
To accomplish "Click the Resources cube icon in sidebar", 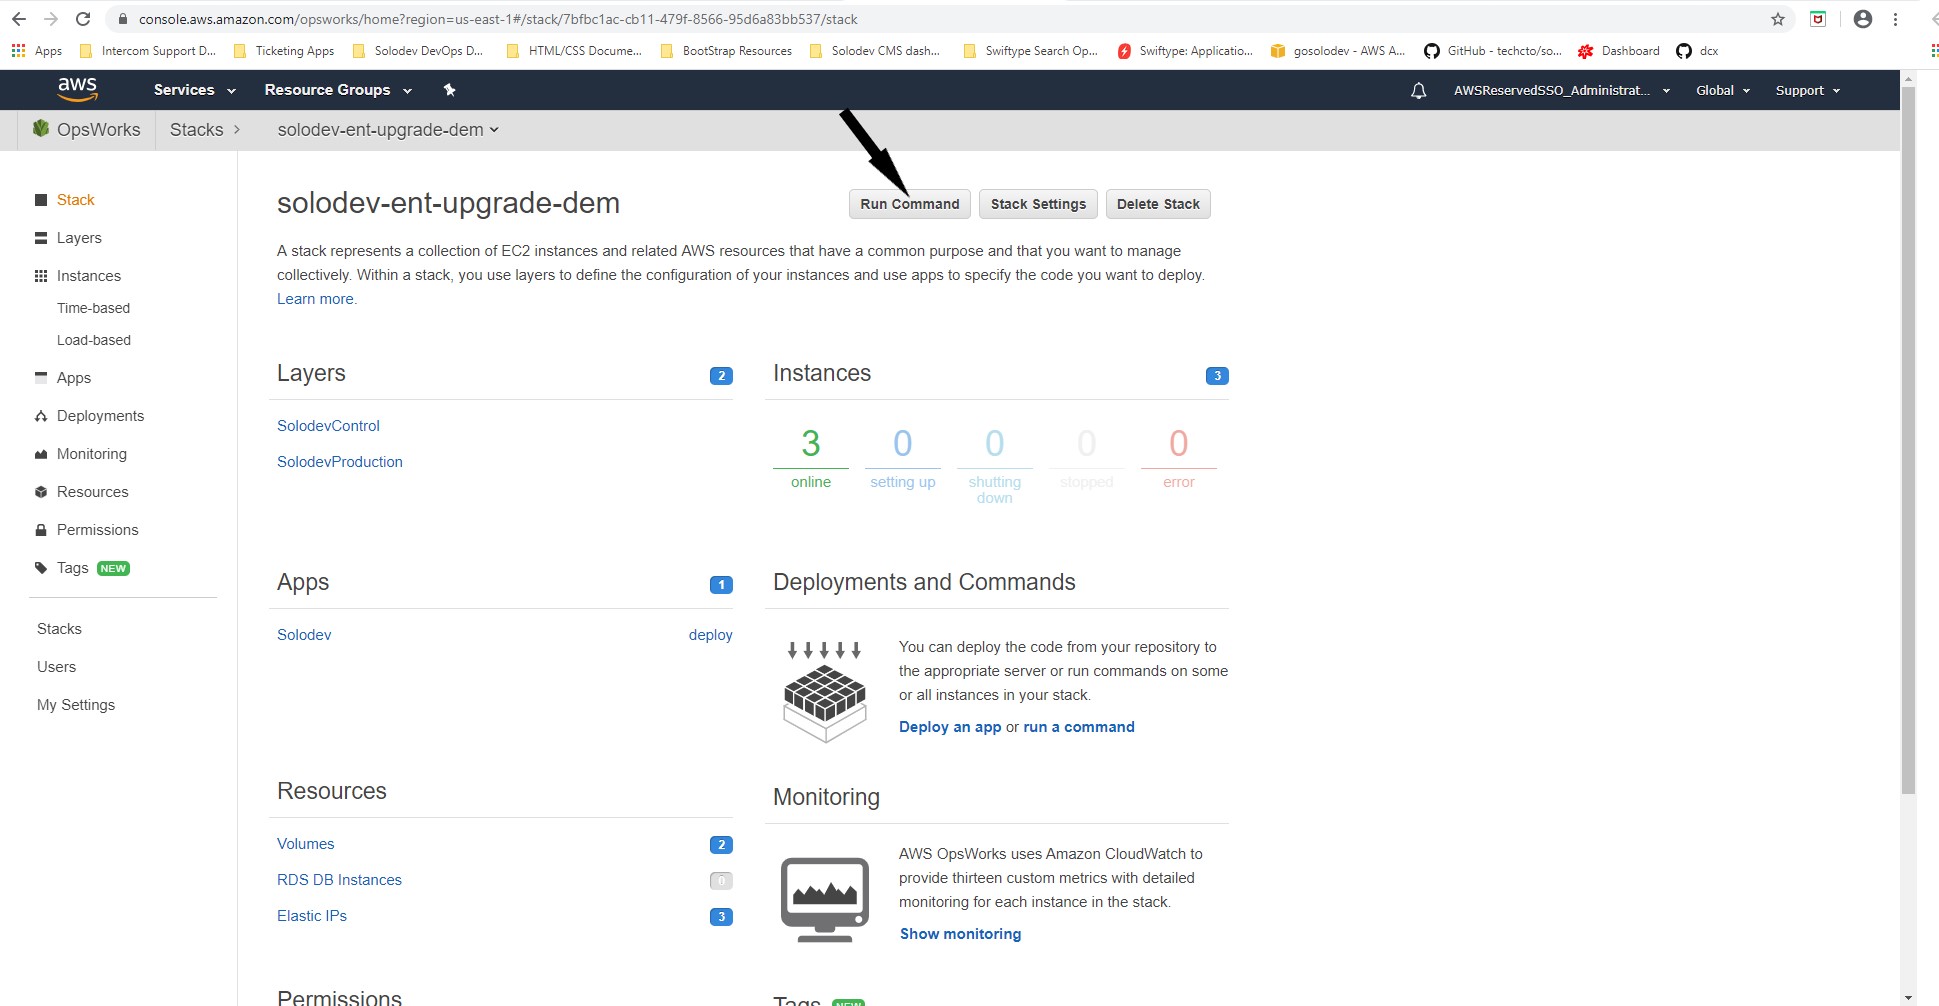I will click(x=41, y=492).
